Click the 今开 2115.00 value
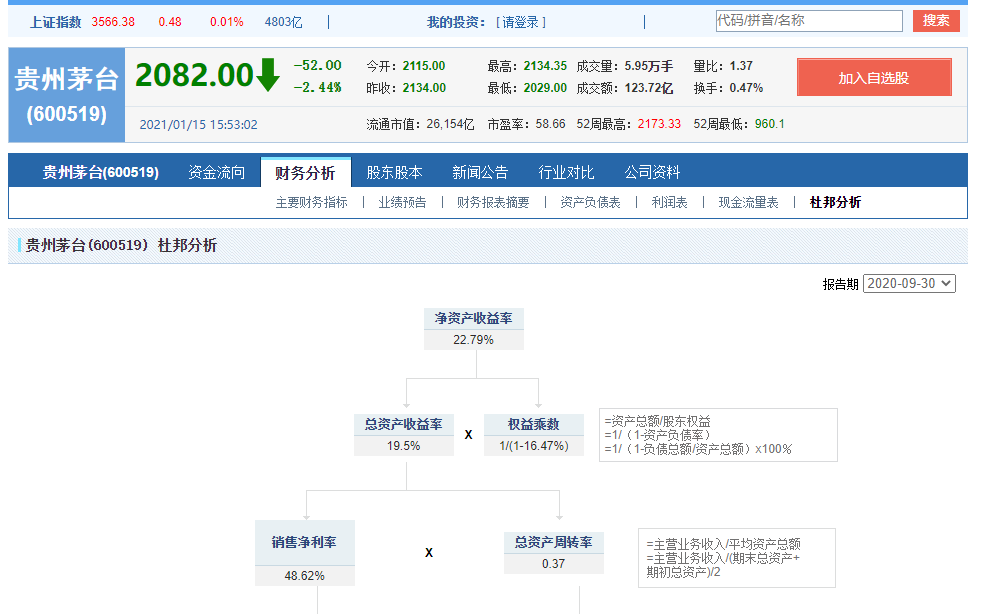This screenshot has height=614, width=982. (x=424, y=66)
